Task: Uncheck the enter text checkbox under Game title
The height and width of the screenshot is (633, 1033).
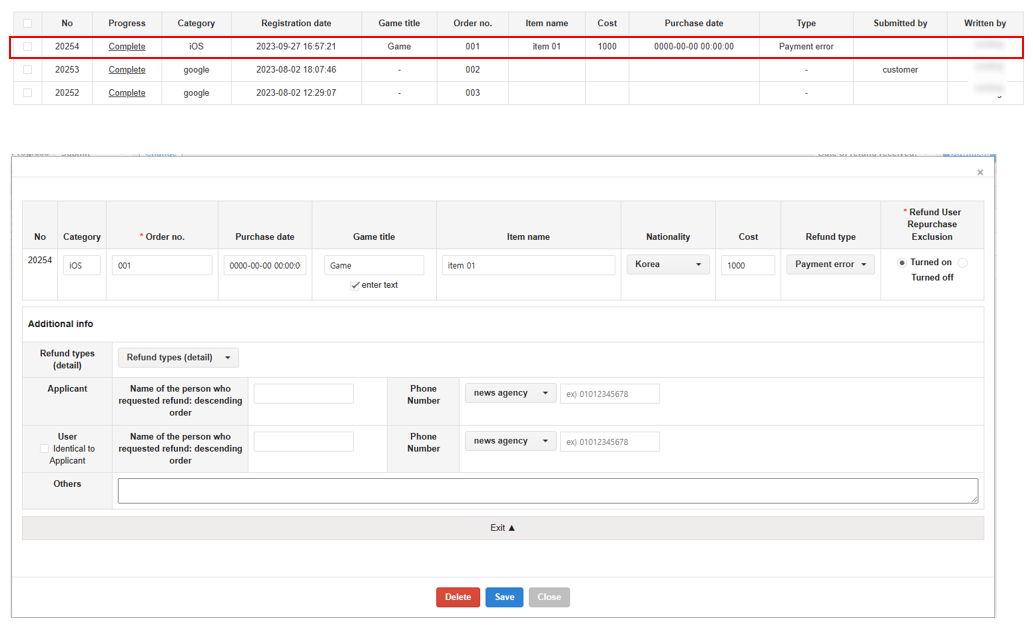Action: pyautogui.click(x=356, y=285)
